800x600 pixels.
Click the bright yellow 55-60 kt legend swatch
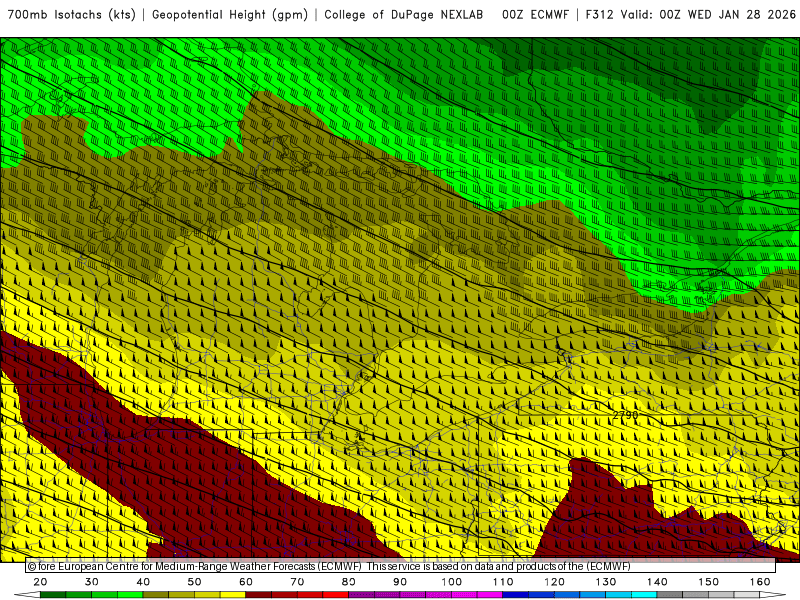click(233, 595)
